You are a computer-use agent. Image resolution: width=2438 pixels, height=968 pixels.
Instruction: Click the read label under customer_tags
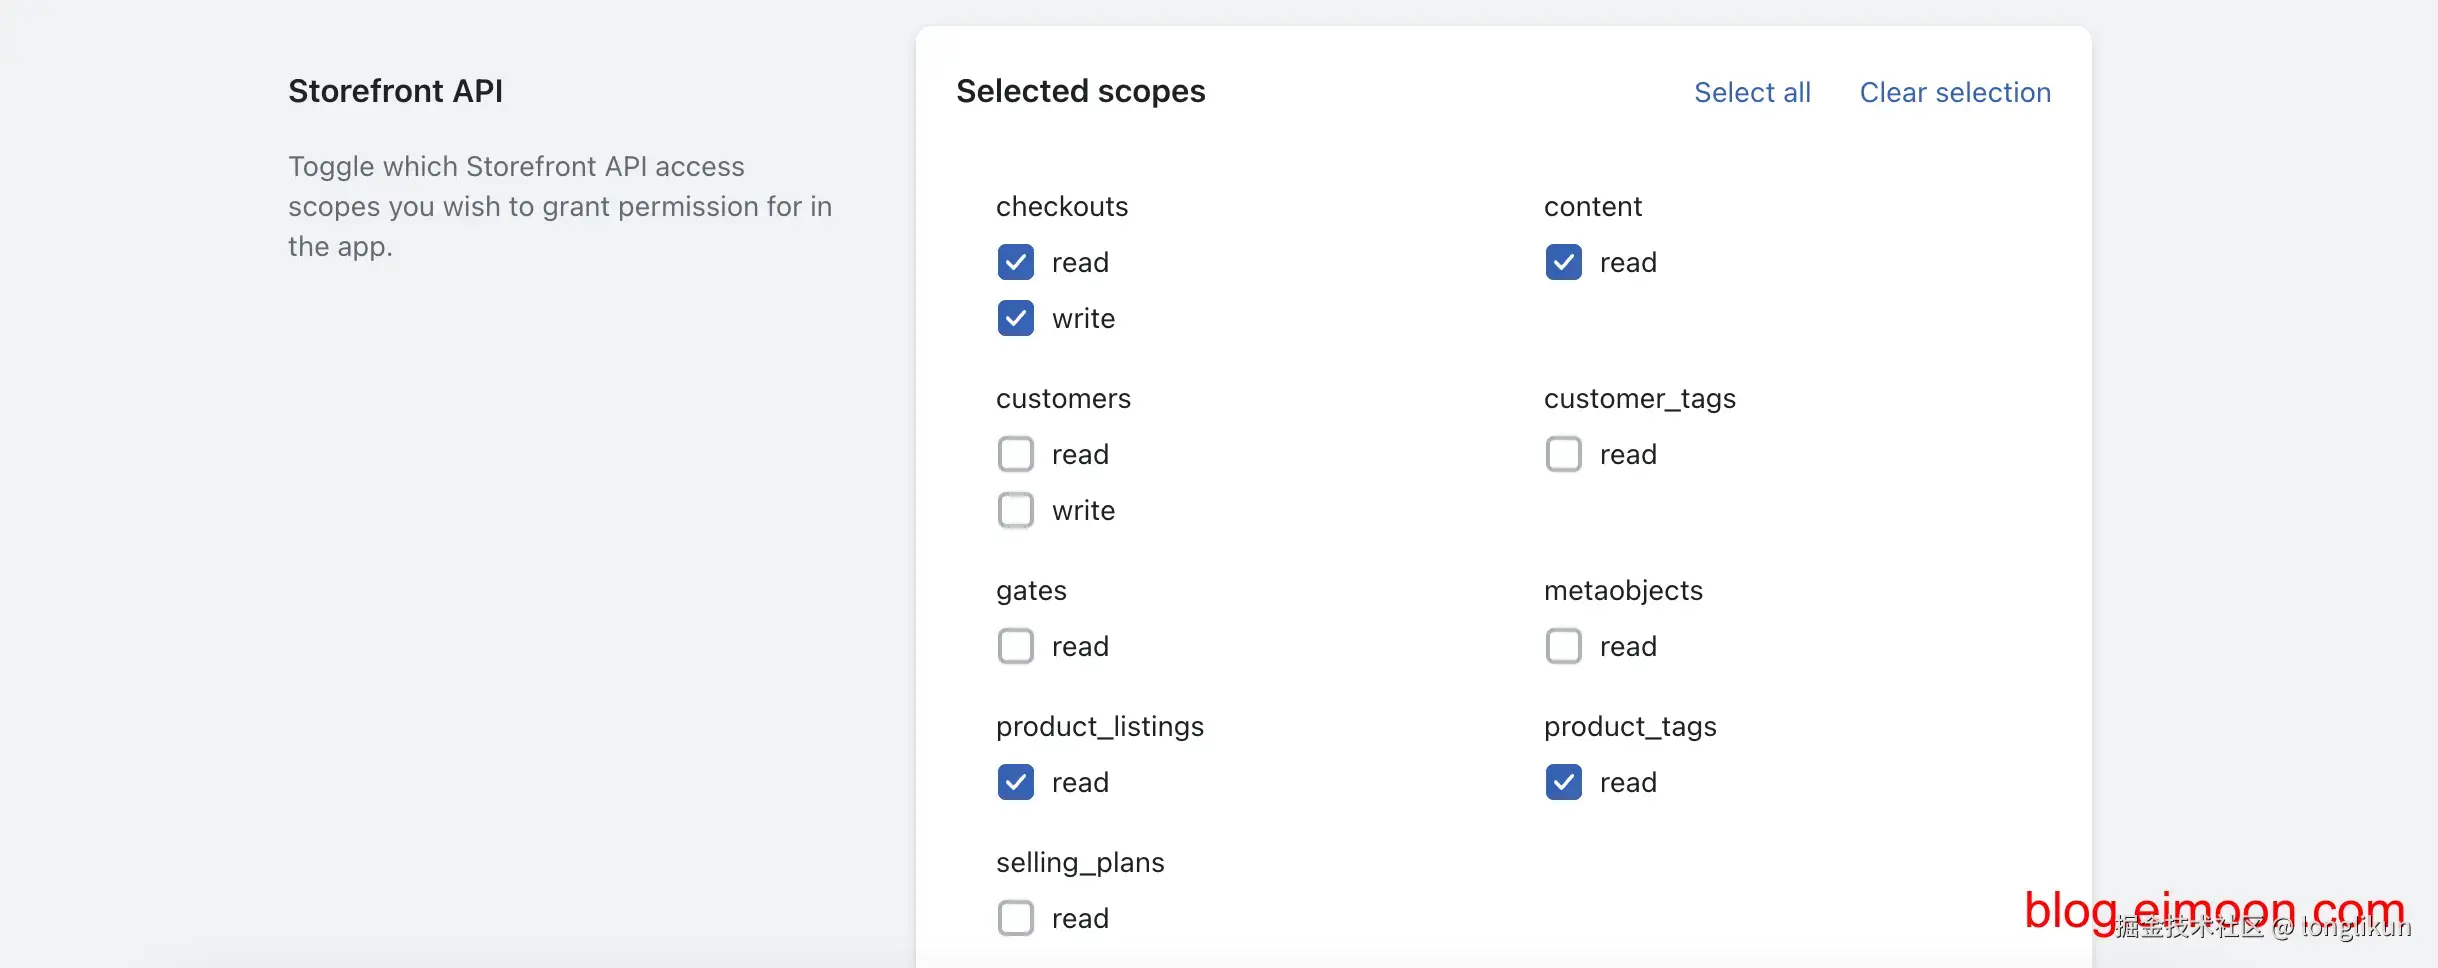[1628, 454]
